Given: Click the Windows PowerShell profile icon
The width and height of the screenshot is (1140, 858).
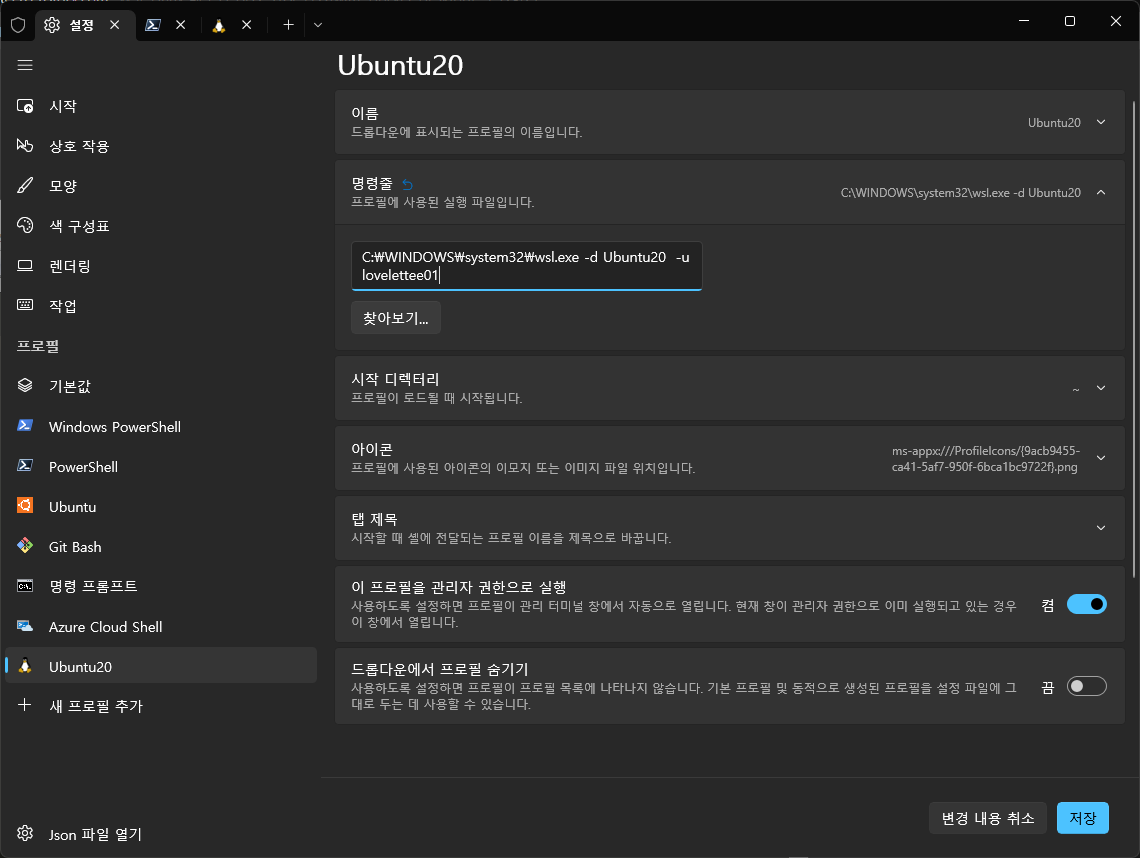Looking at the screenshot, I should pos(25,425).
